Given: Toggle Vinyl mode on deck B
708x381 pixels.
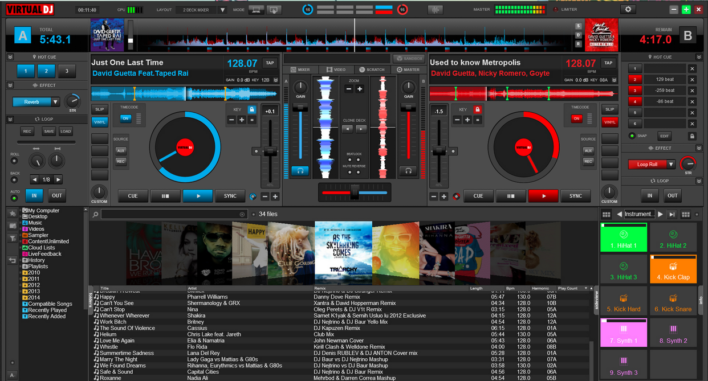Looking at the screenshot, I should pos(609,122).
